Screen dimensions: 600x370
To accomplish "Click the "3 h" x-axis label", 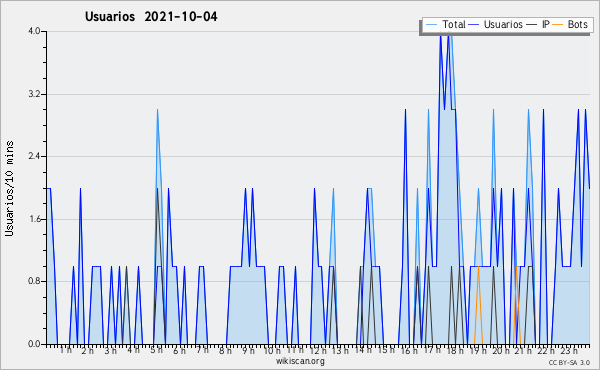I will click(111, 351).
